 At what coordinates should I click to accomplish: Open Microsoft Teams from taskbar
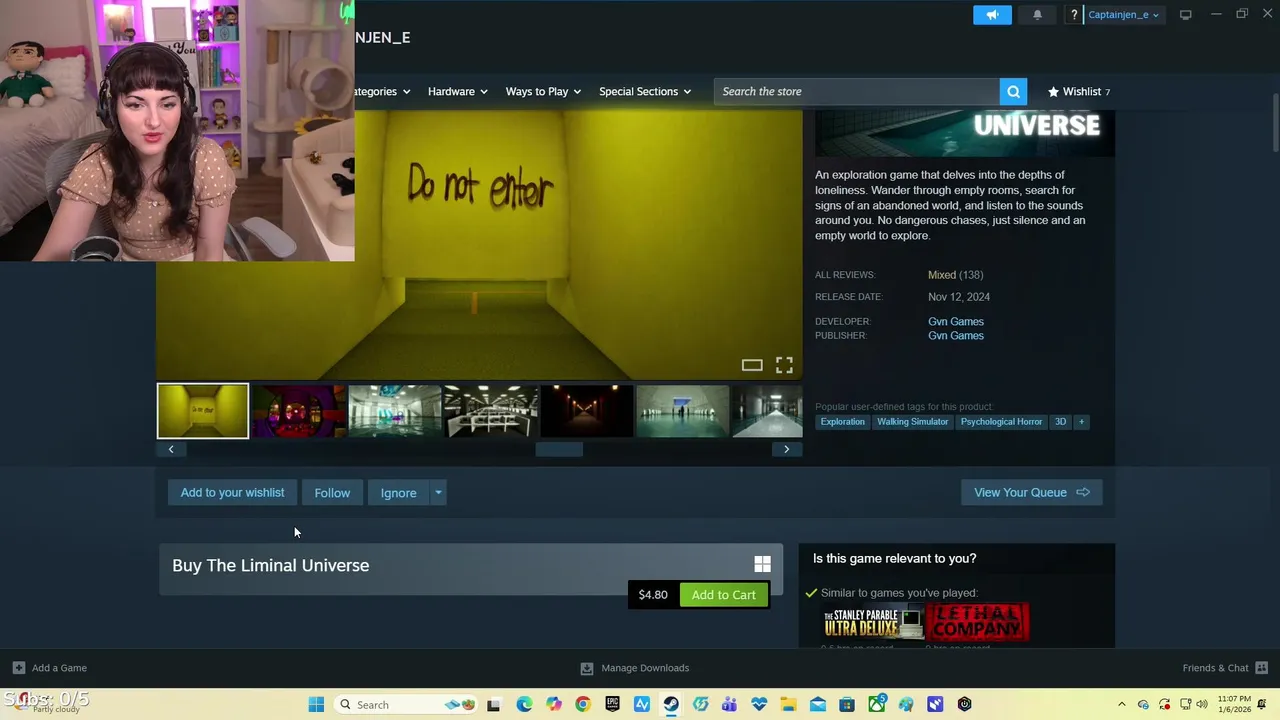click(729, 705)
